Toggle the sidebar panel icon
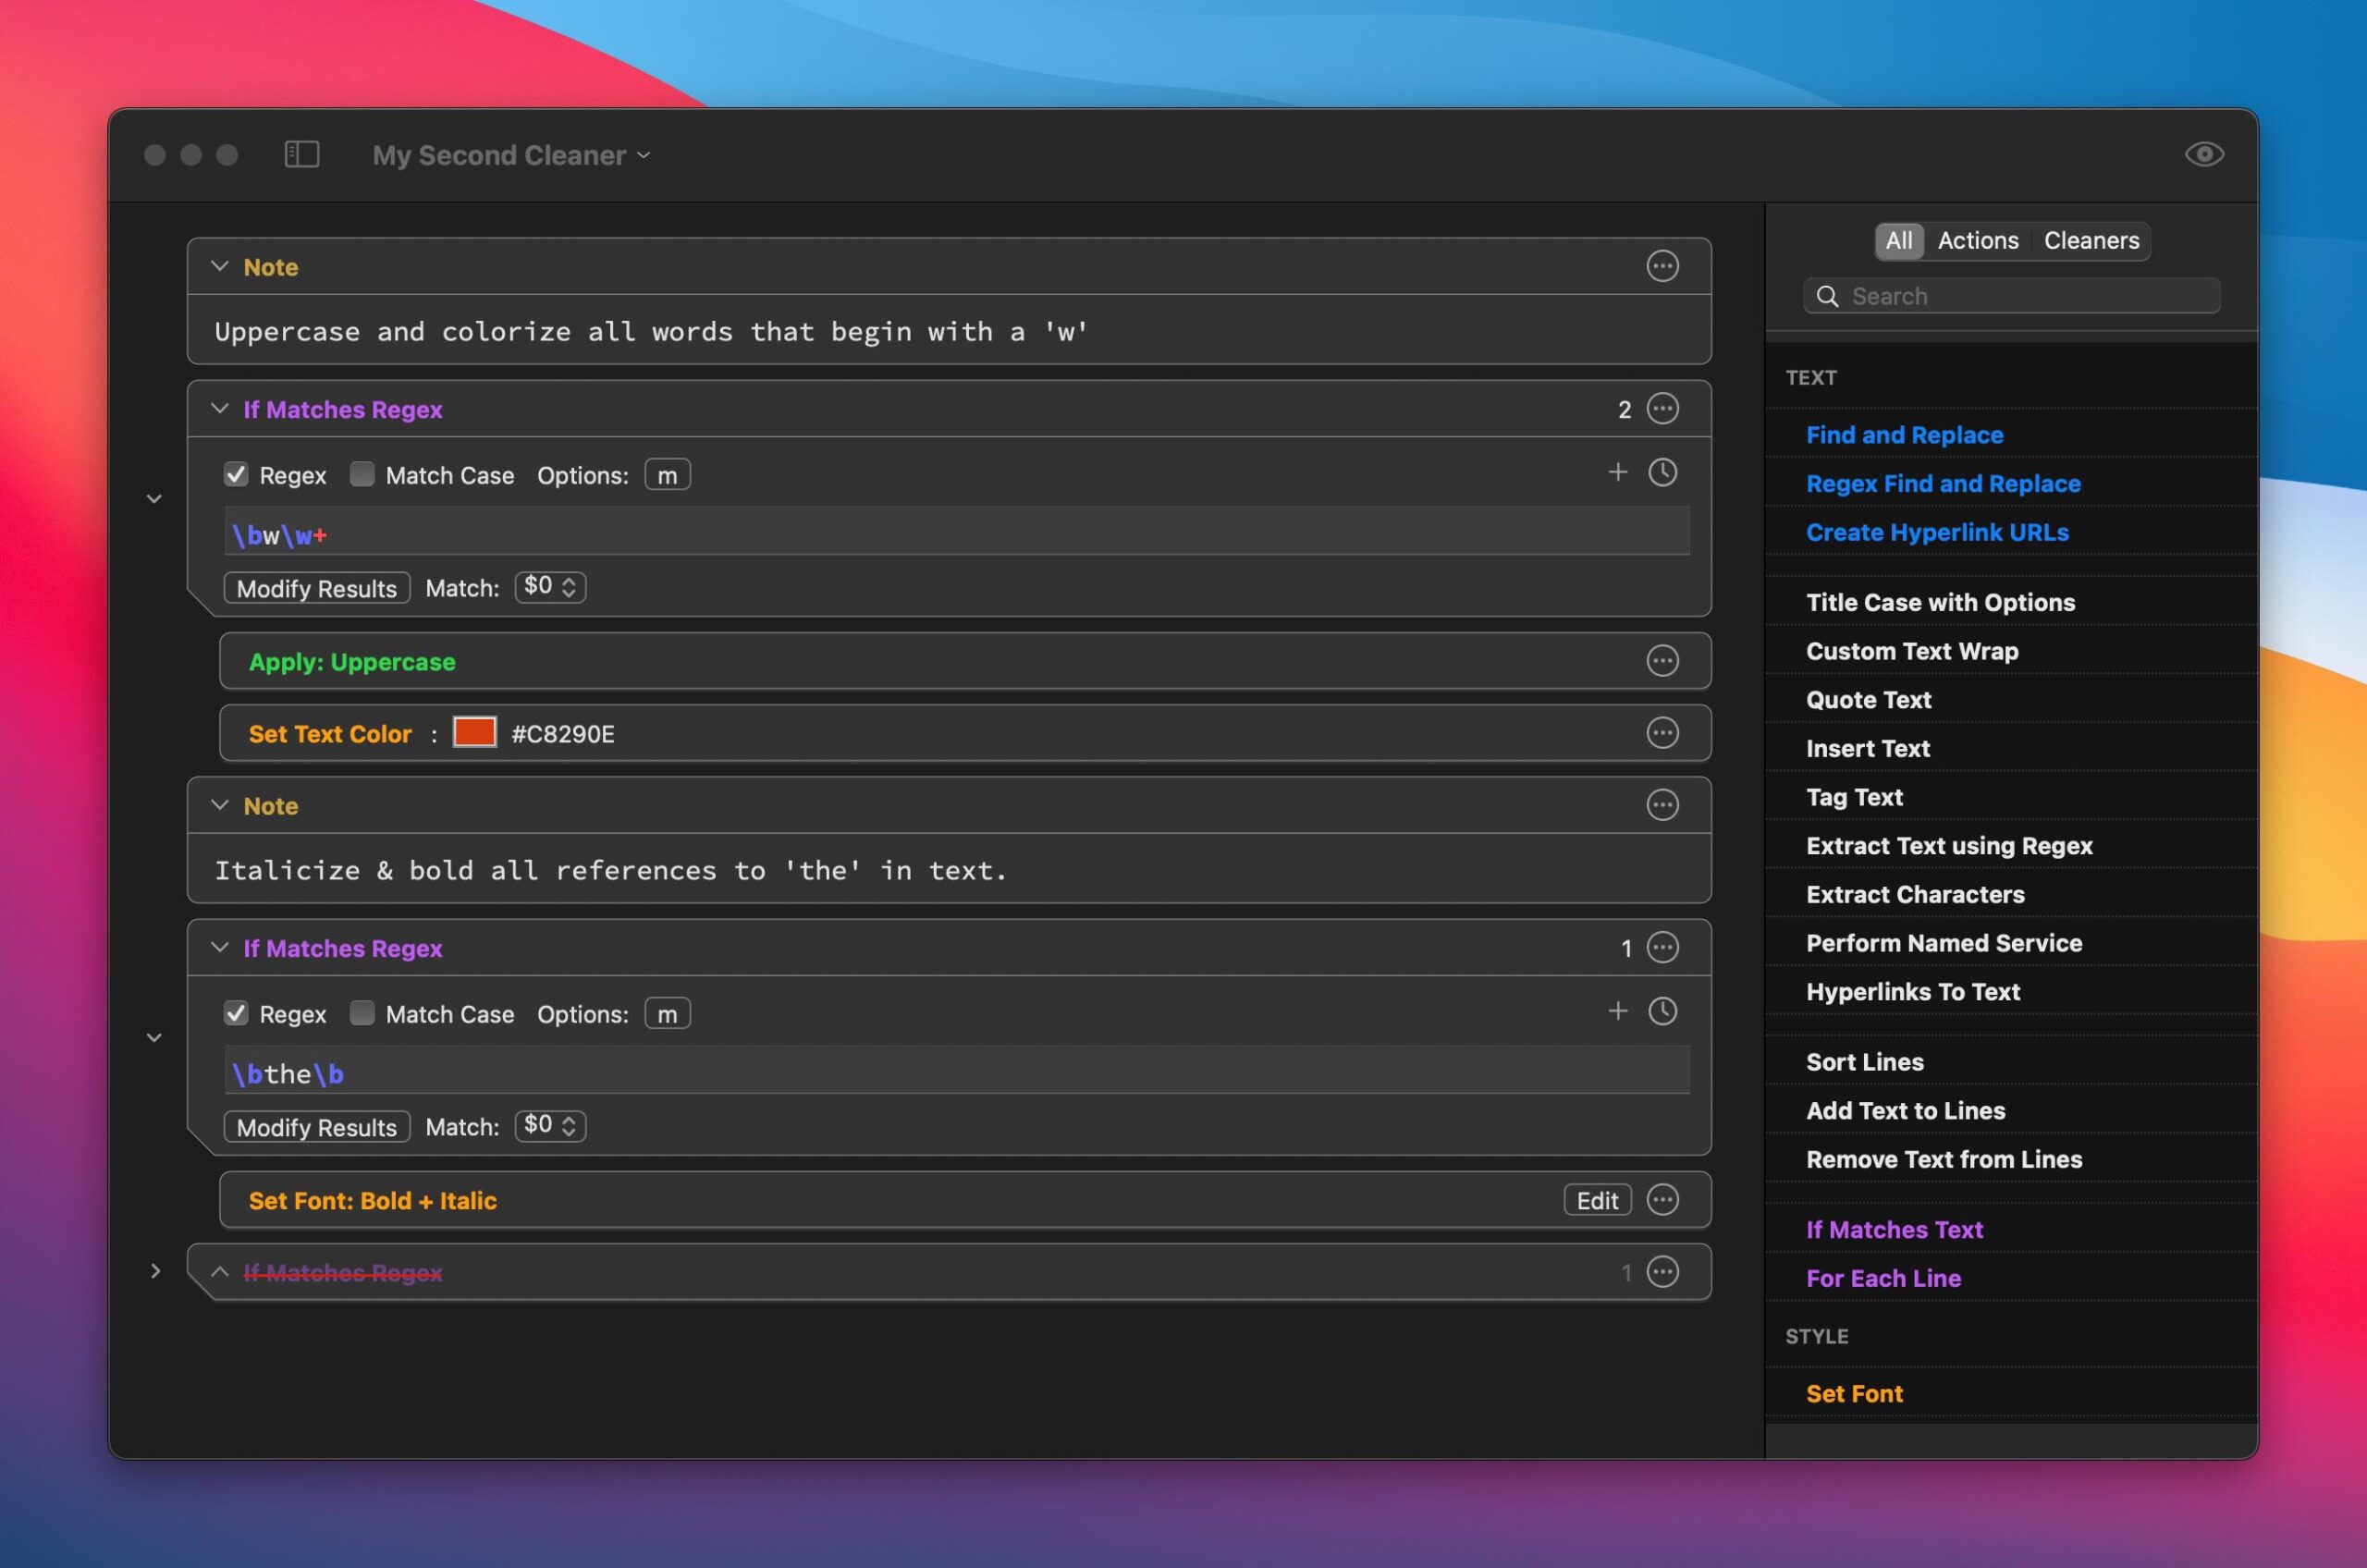 (x=301, y=154)
